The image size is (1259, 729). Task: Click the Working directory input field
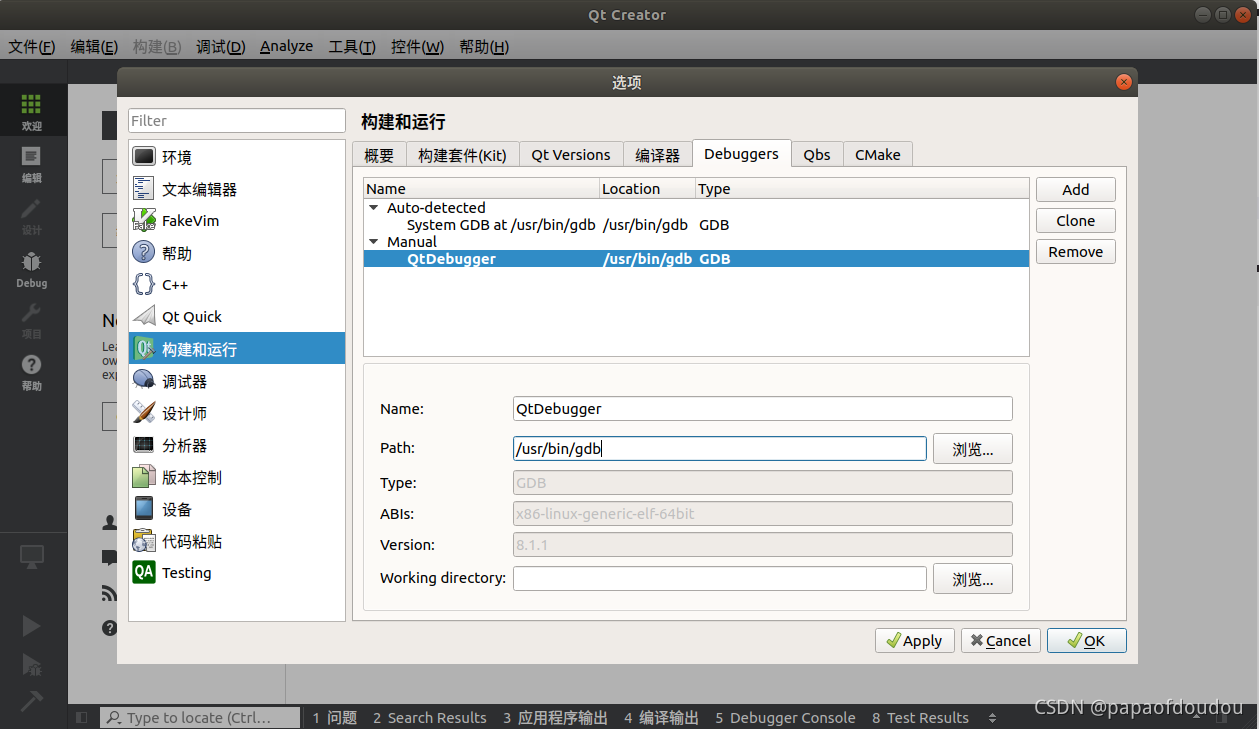tap(719, 578)
